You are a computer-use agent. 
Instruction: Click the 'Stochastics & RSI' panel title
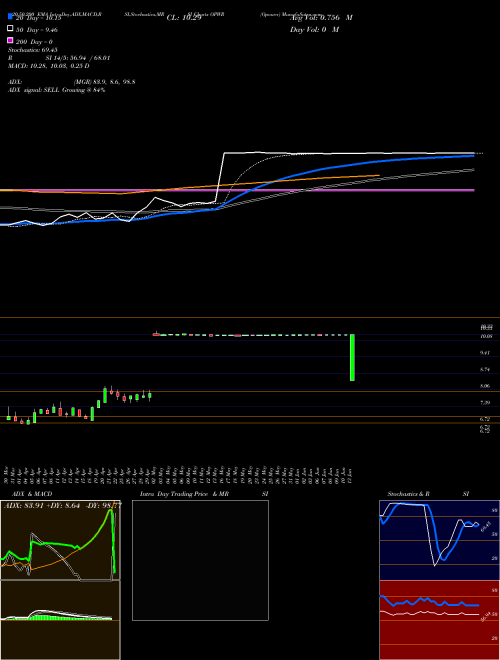click(428, 494)
